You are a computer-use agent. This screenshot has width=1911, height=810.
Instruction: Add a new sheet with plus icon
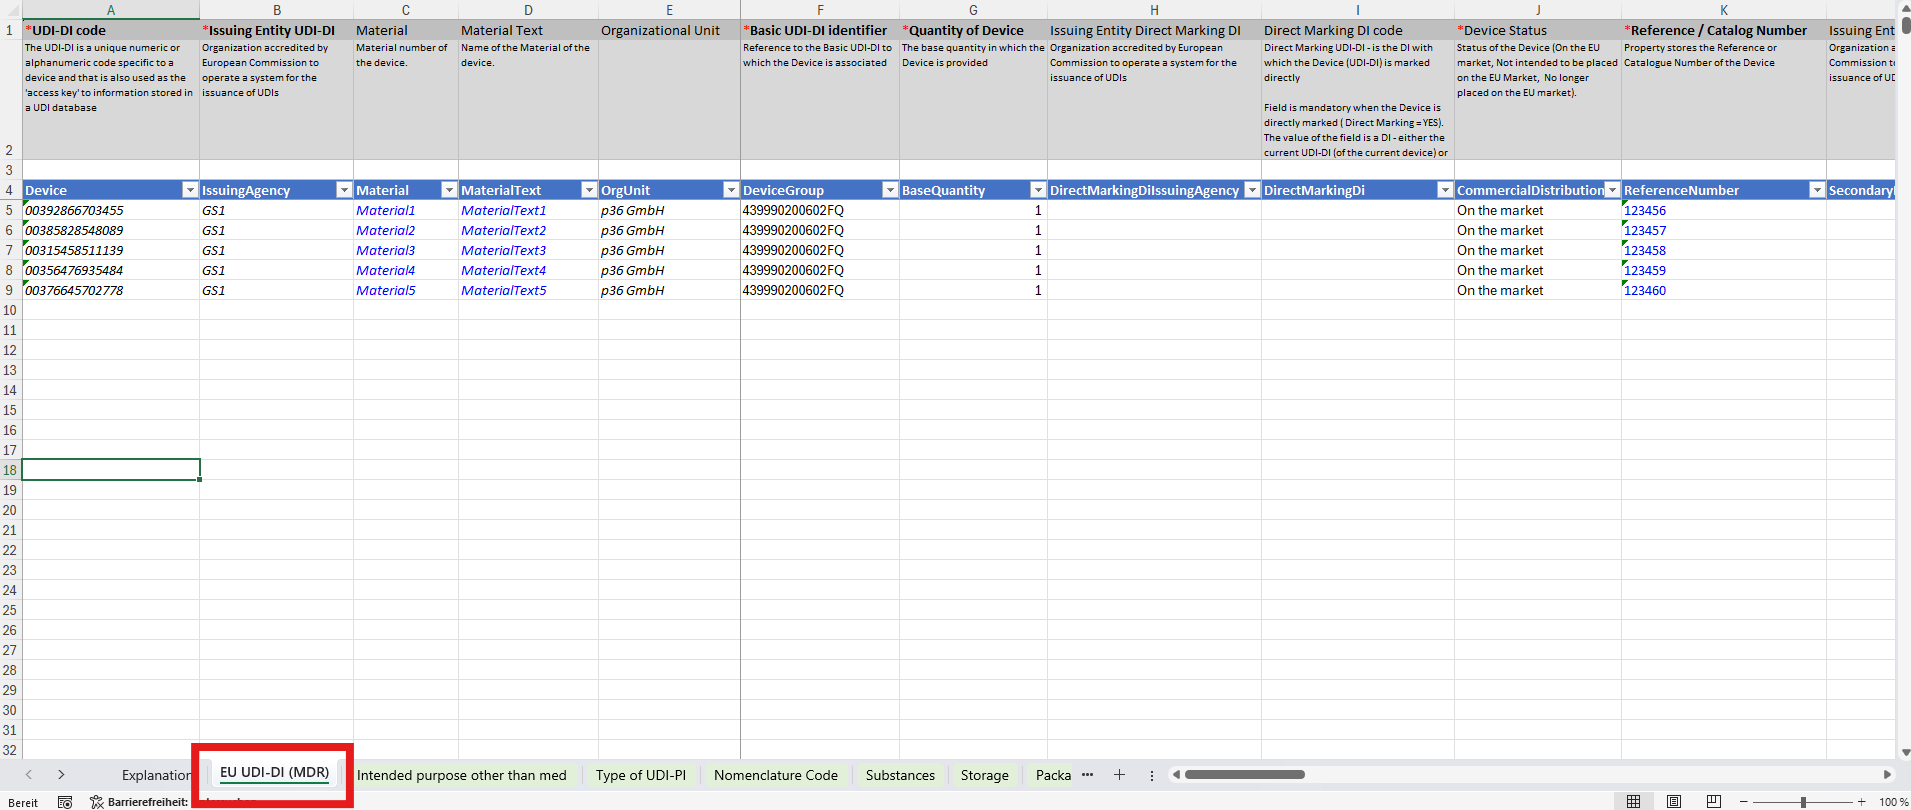click(x=1119, y=775)
